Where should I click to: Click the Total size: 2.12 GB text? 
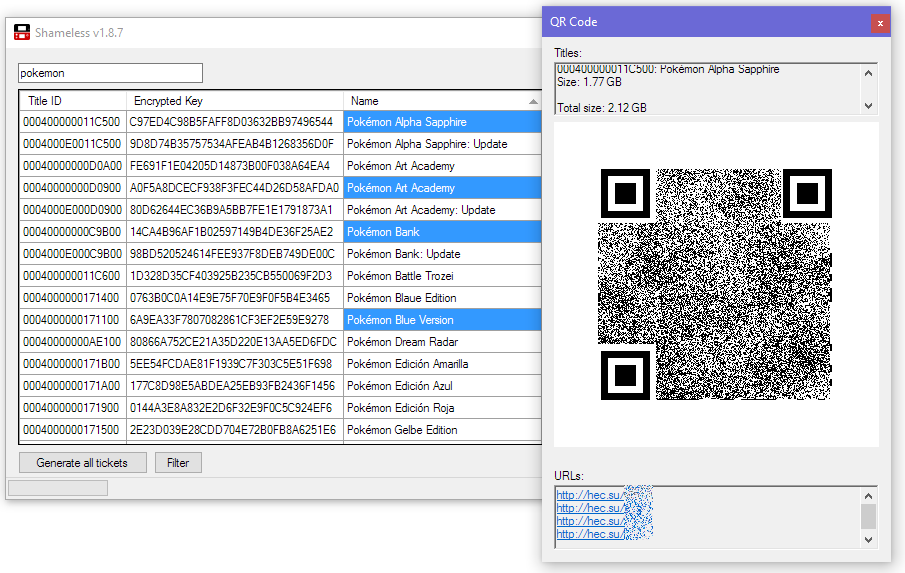pyautogui.click(x=601, y=108)
